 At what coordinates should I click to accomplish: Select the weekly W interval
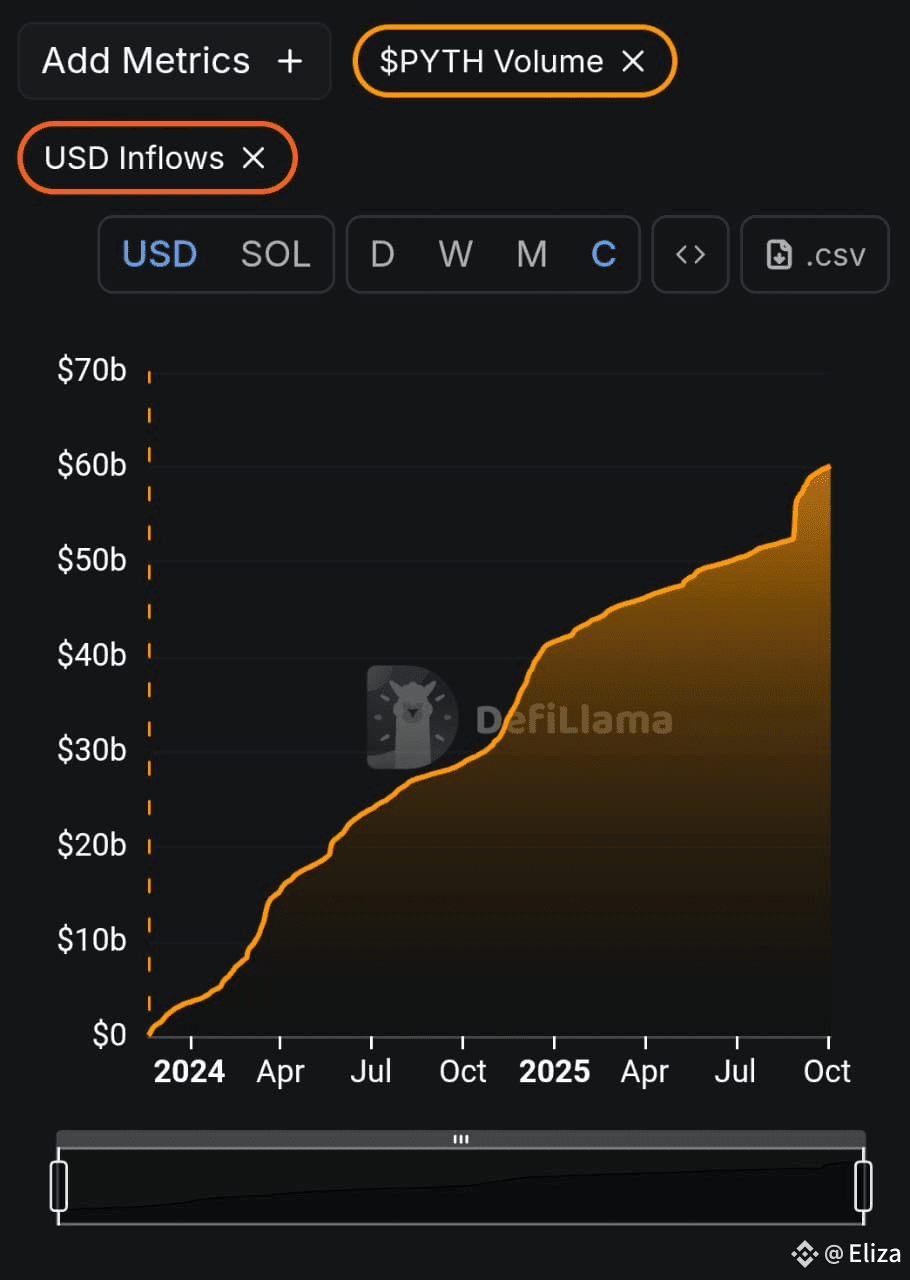click(456, 254)
